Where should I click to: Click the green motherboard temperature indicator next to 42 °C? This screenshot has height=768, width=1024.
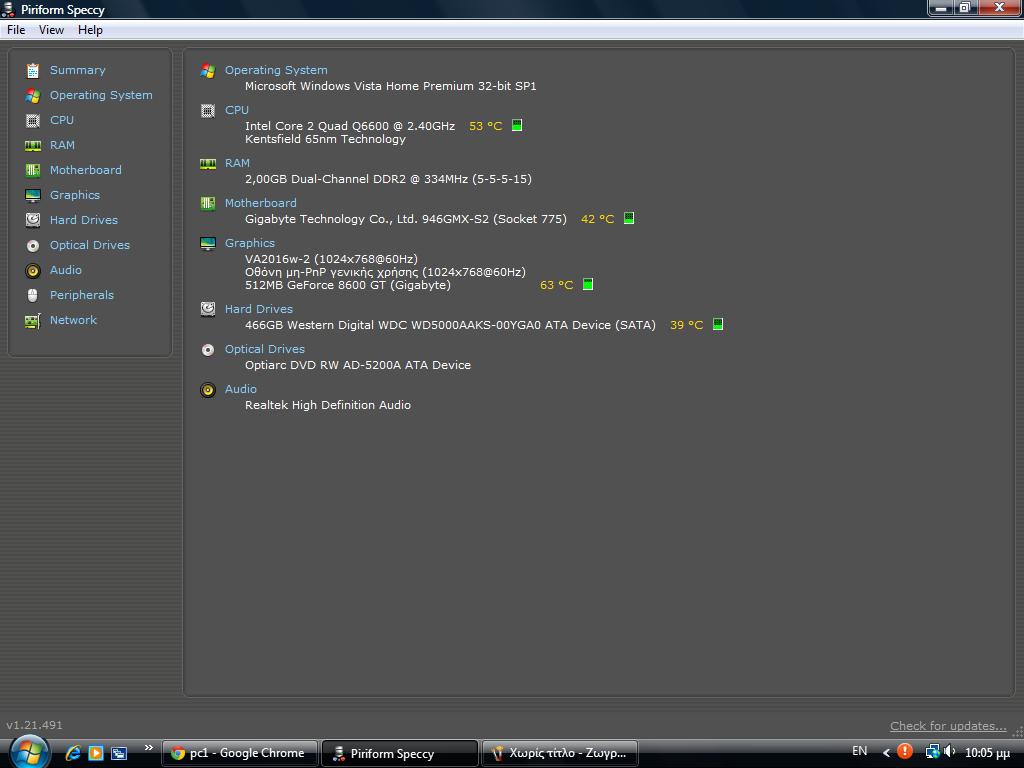(x=629, y=218)
